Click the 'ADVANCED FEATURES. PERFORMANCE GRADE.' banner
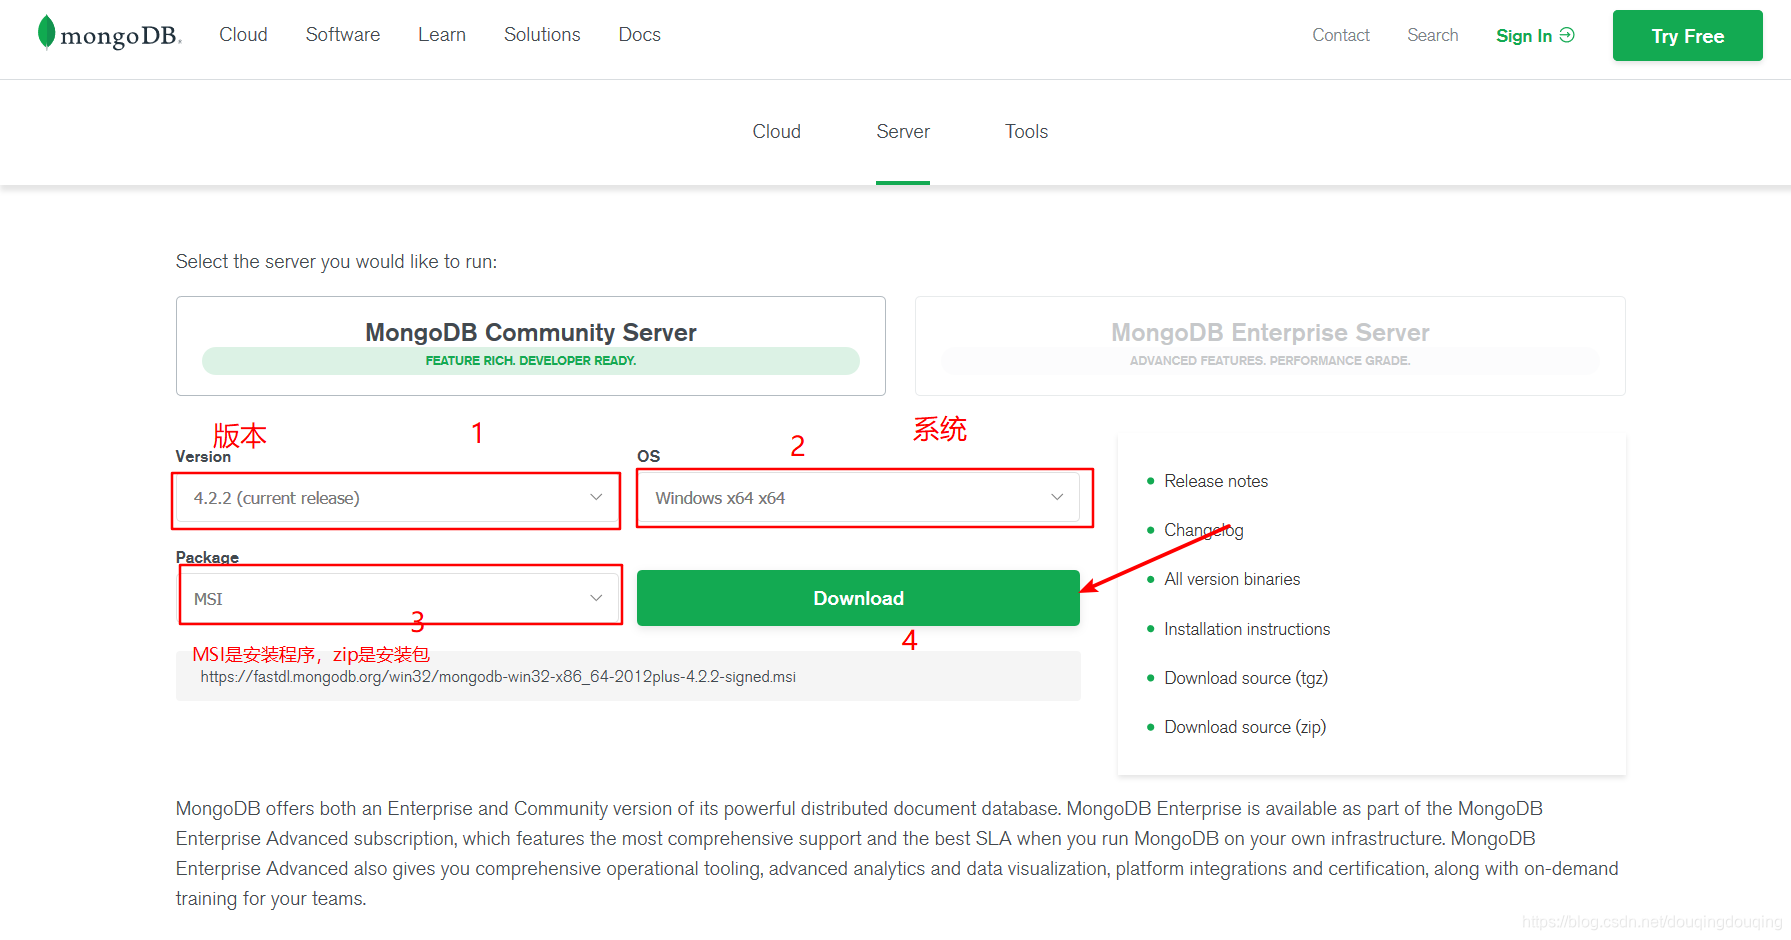Image resolution: width=1791 pixels, height=940 pixels. [x=1270, y=361]
